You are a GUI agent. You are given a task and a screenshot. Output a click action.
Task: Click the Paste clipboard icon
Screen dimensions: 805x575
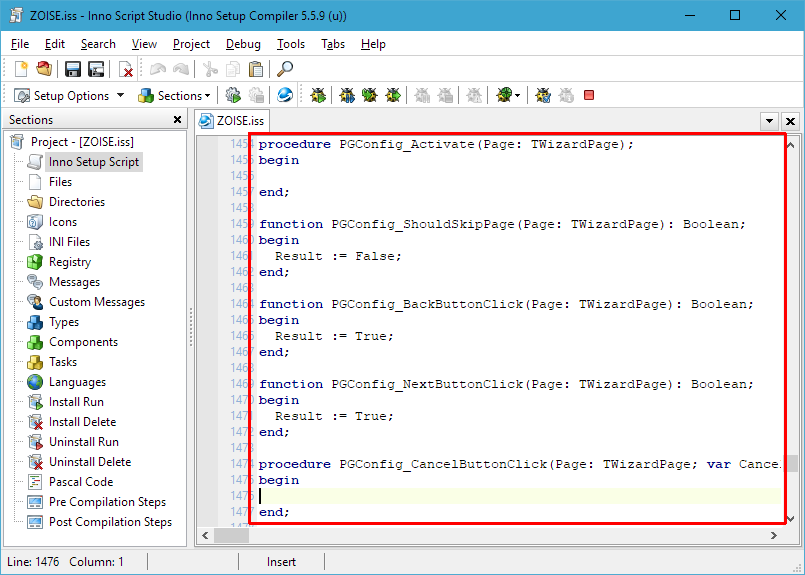[256, 69]
